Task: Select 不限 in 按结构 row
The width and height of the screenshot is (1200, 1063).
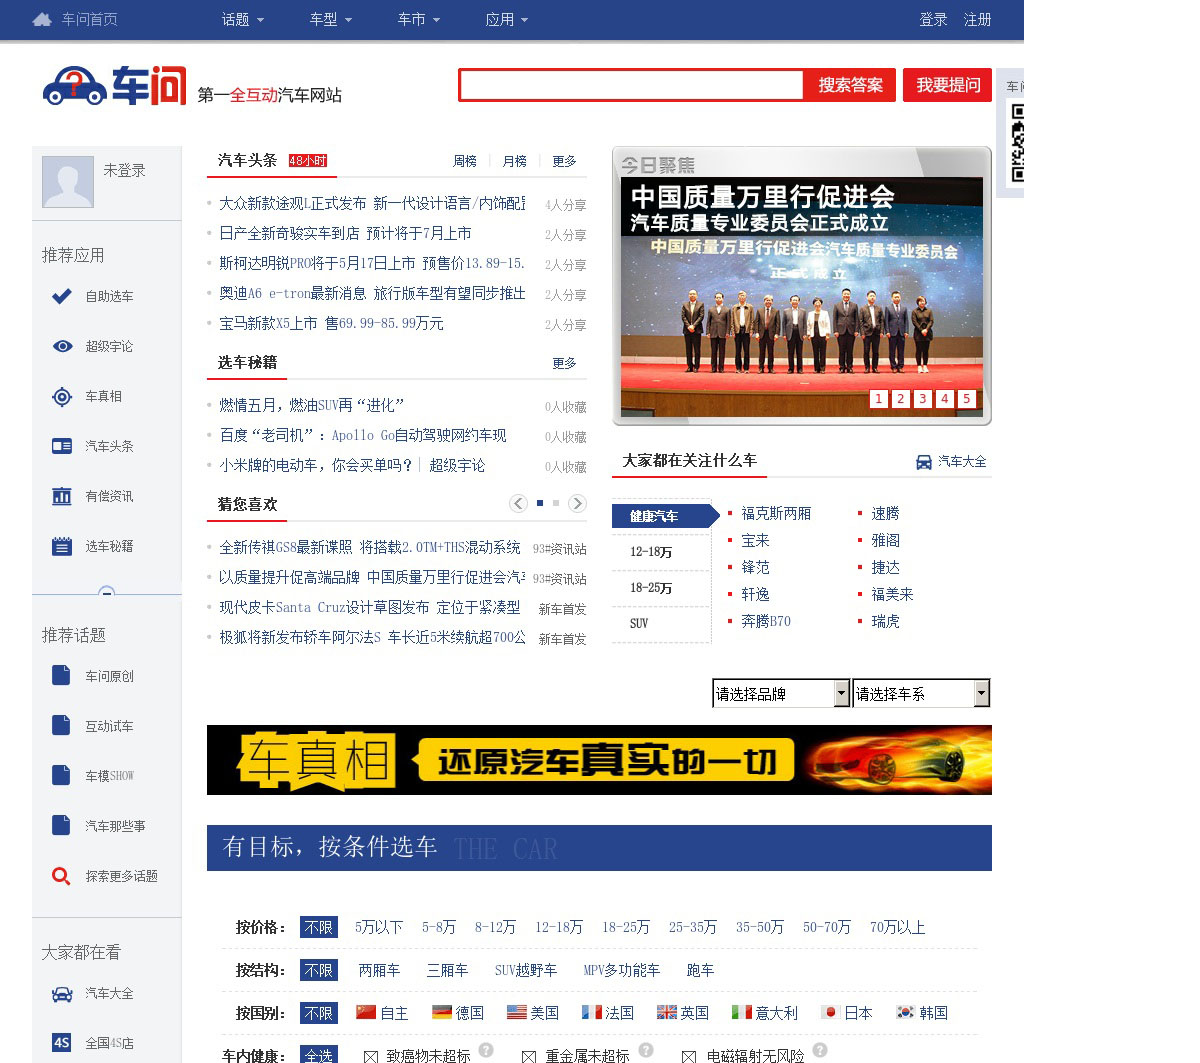Action: pyautogui.click(x=319, y=970)
